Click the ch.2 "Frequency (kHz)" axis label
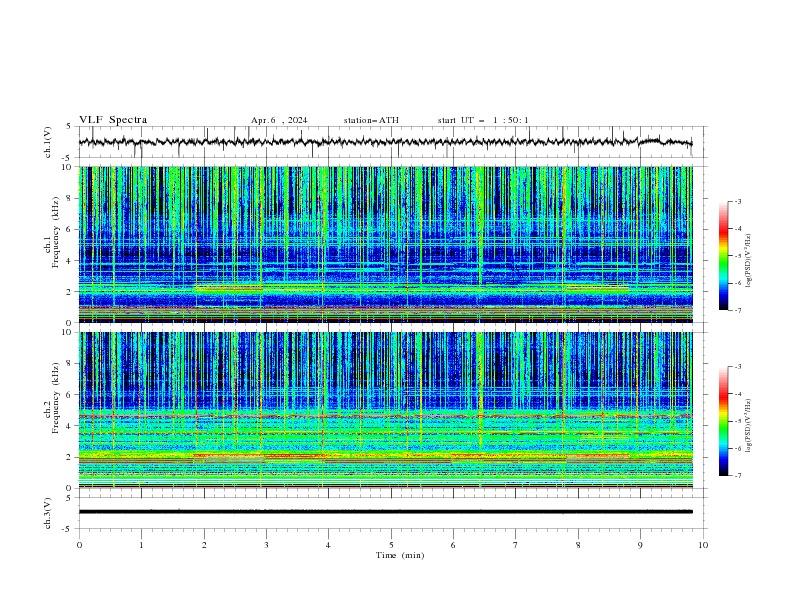The width and height of the screenshot is (792, 612). pos(56,398)
